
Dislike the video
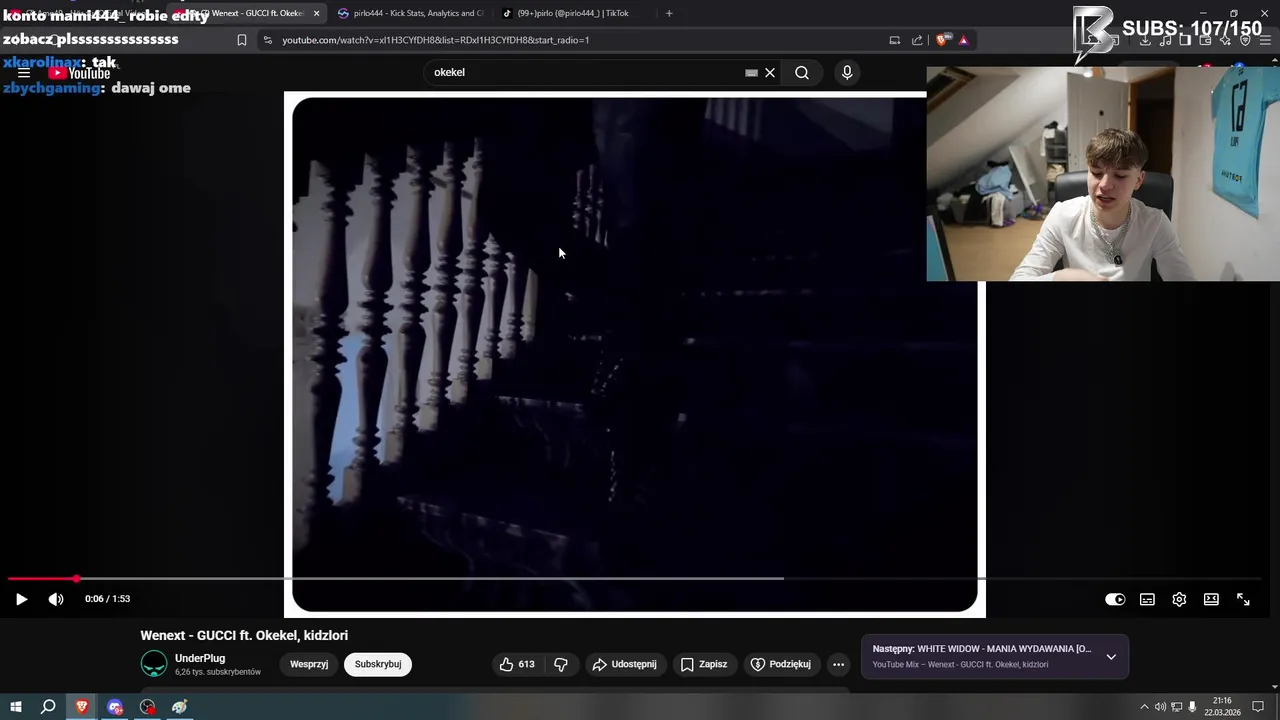coord(561,664)
